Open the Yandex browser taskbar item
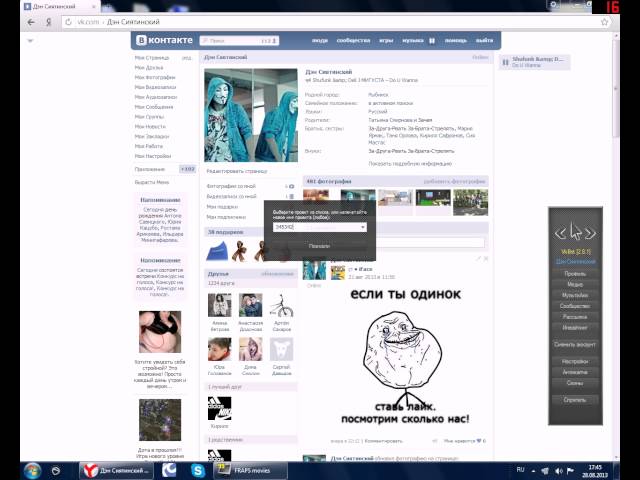 point(116,471)
